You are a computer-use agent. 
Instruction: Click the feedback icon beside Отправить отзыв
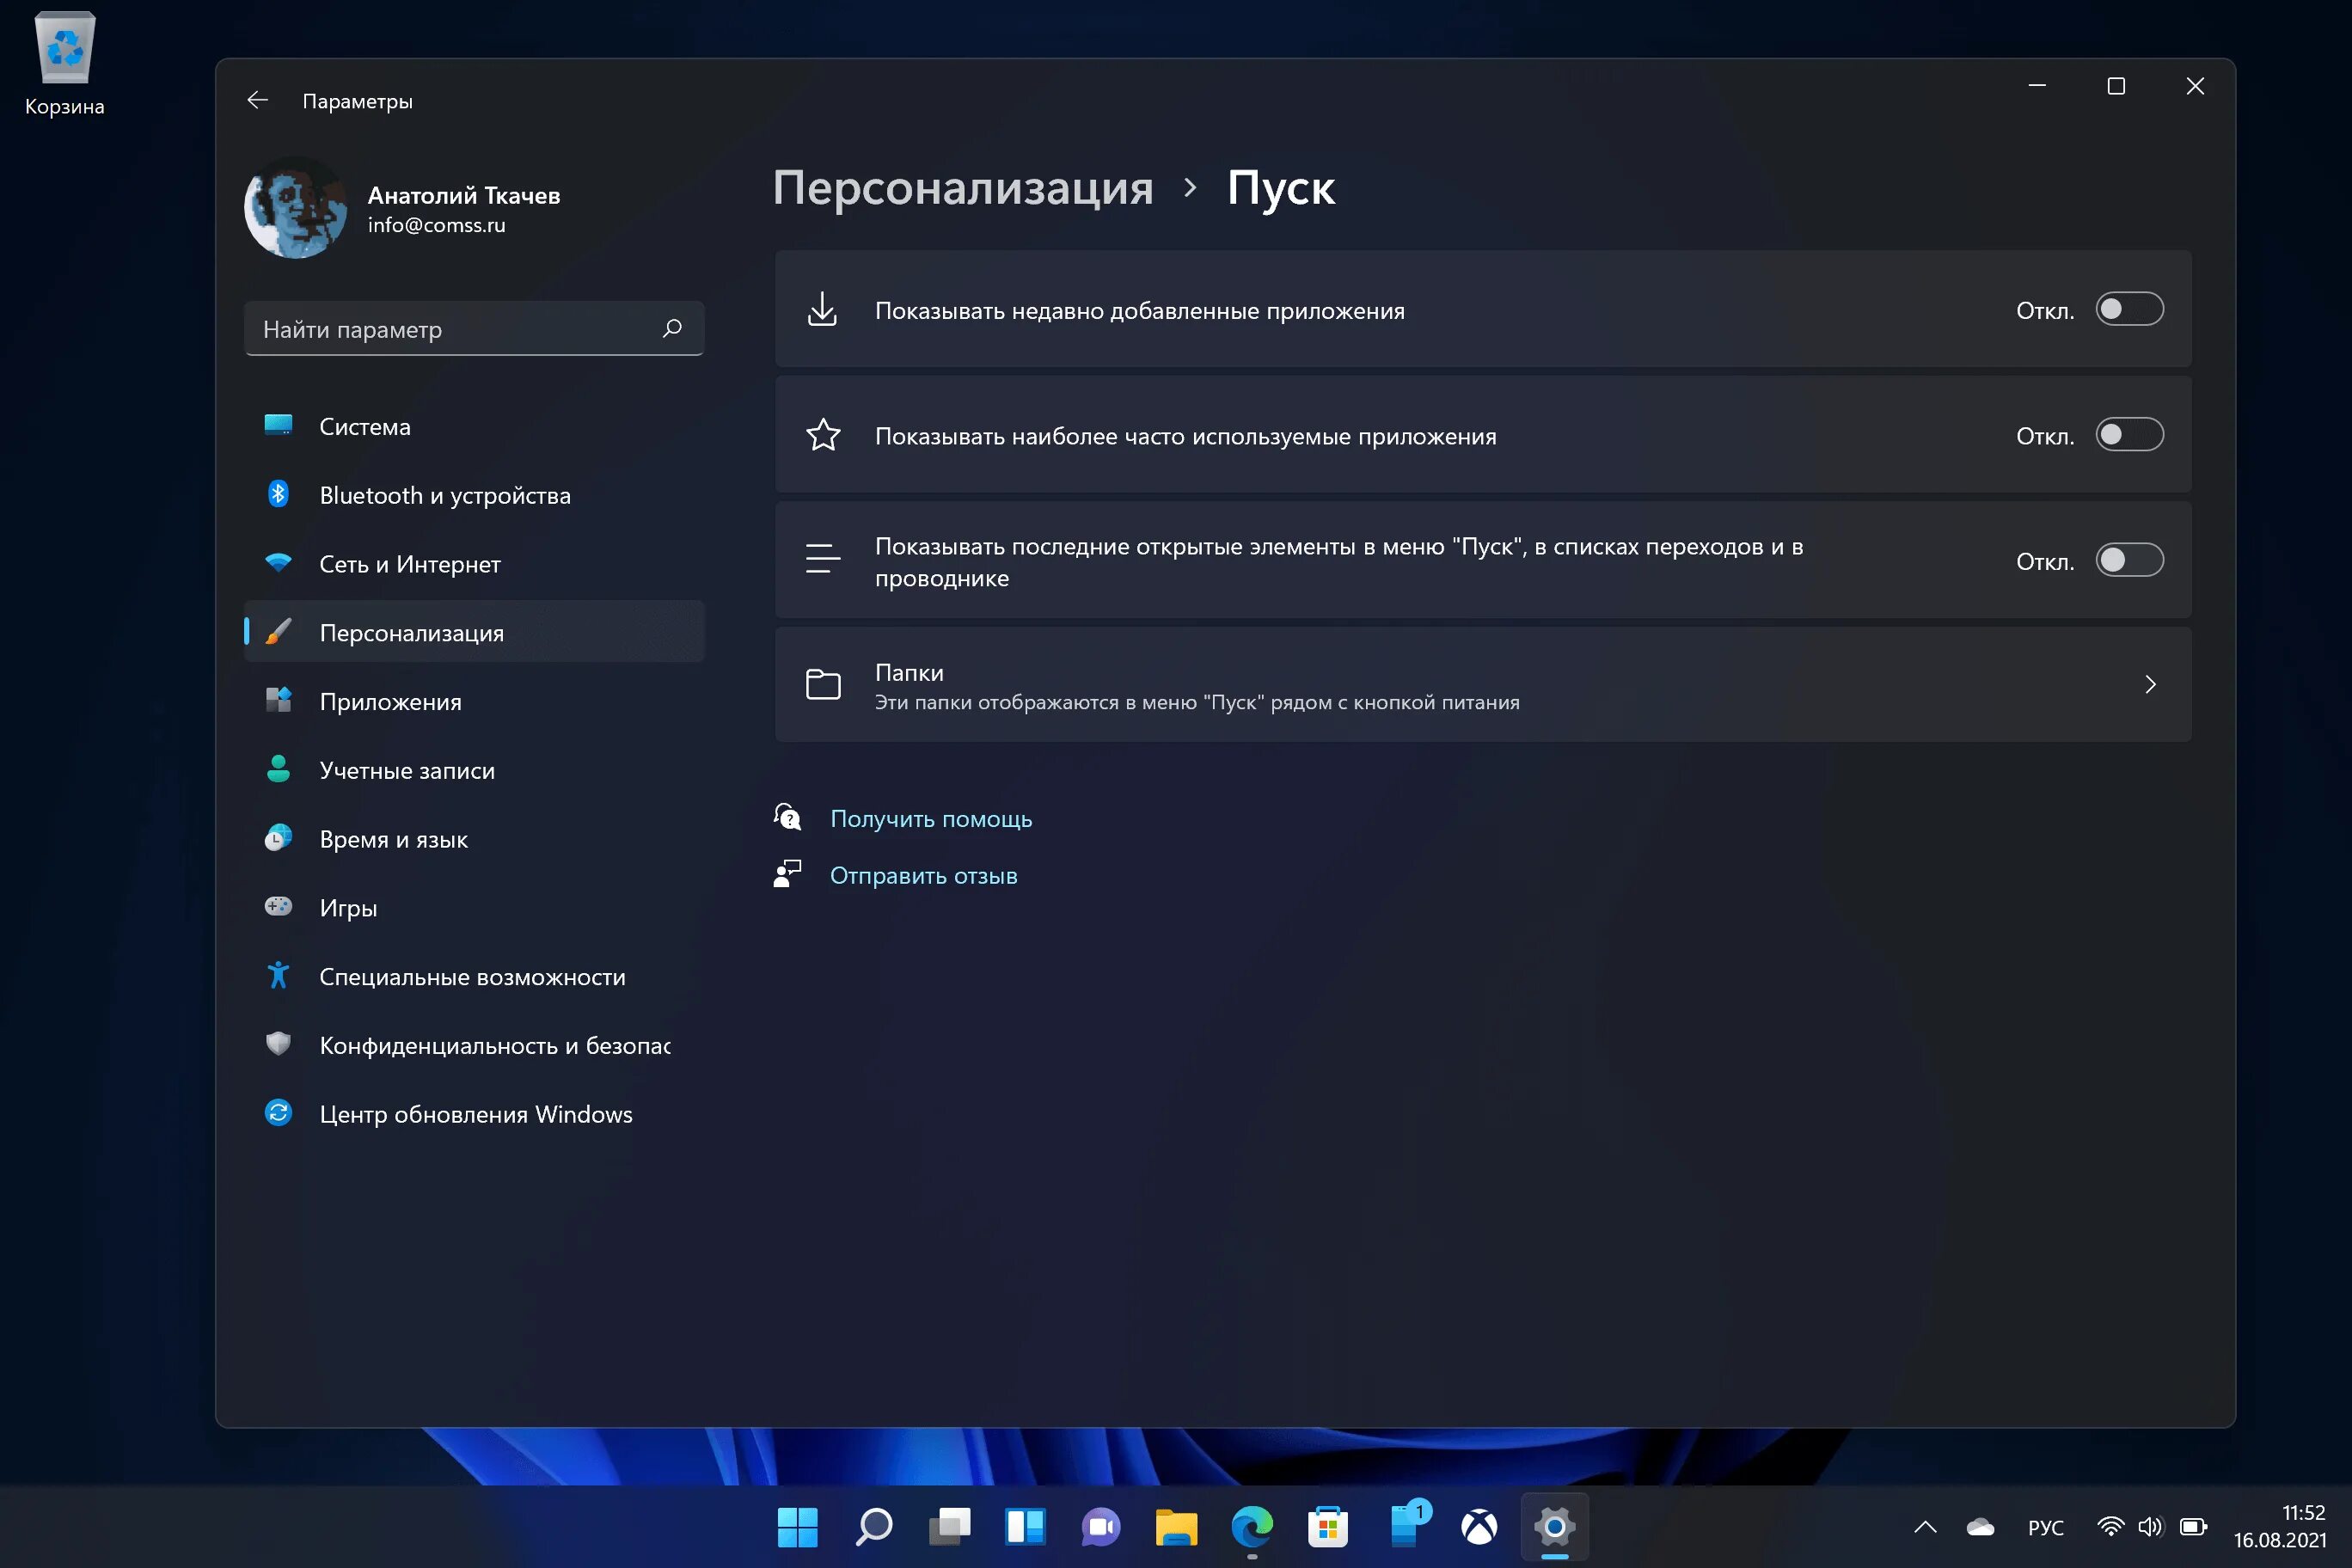coord(788,875)
